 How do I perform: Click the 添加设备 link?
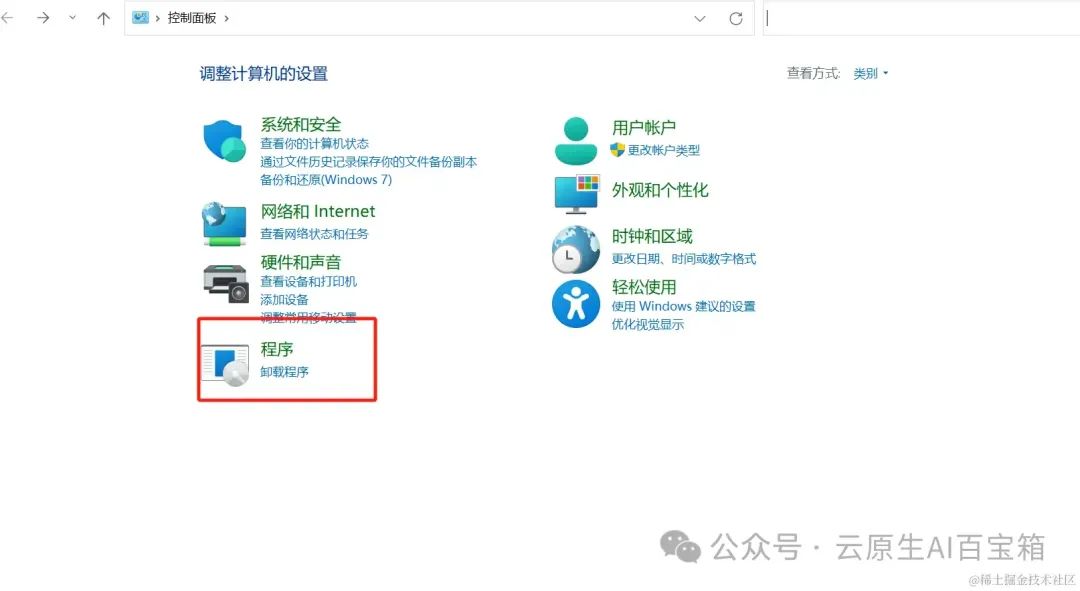pos(284,300)
